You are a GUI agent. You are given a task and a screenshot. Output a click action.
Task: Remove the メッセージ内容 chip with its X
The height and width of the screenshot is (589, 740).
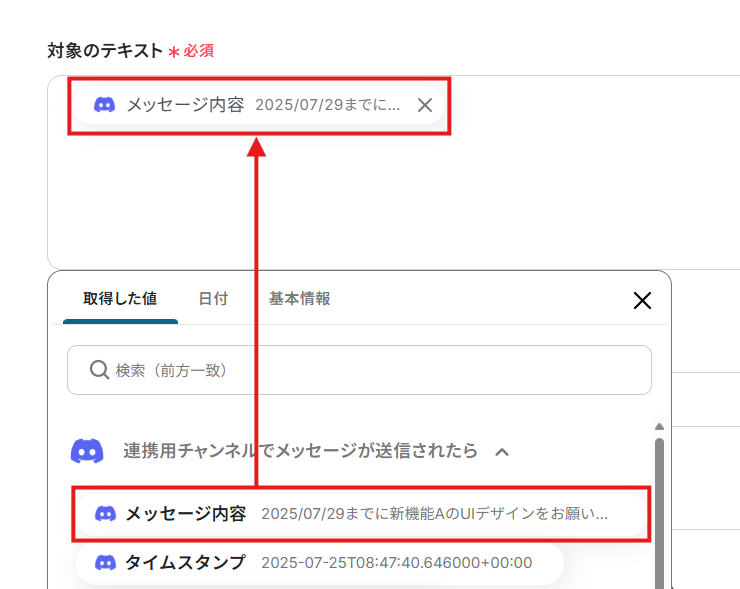coord(425,105)
